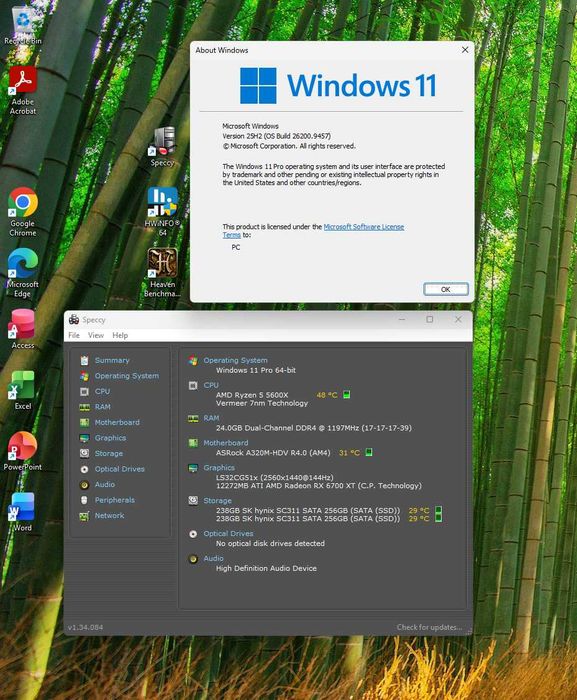The height and width of the screenshot is (700, 577).
Task: Select Summary in the Speccy sidebar
Action: [112, 360]
